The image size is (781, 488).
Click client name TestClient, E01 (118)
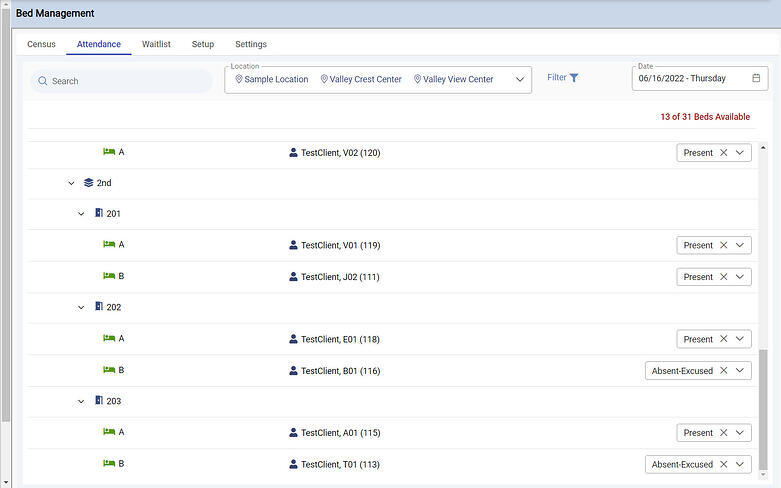point(340,339)
